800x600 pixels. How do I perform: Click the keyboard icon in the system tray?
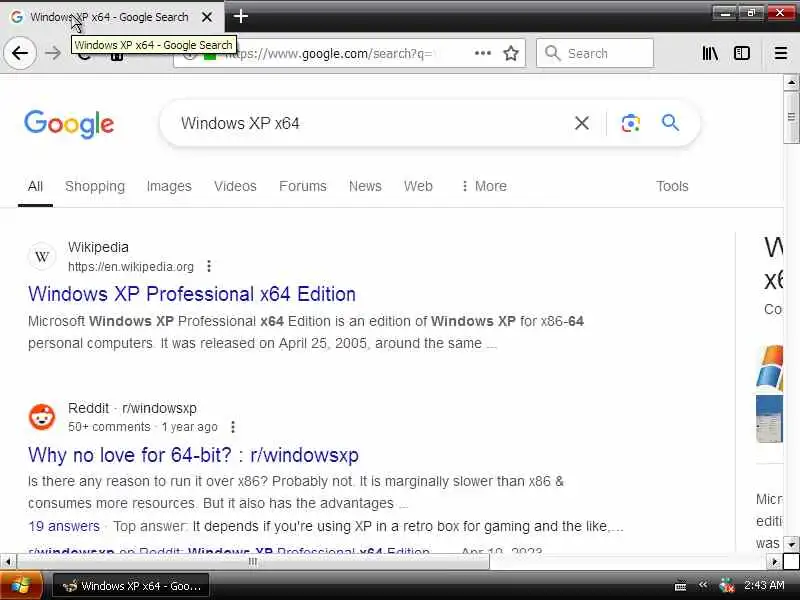click(x=680, y=586)
